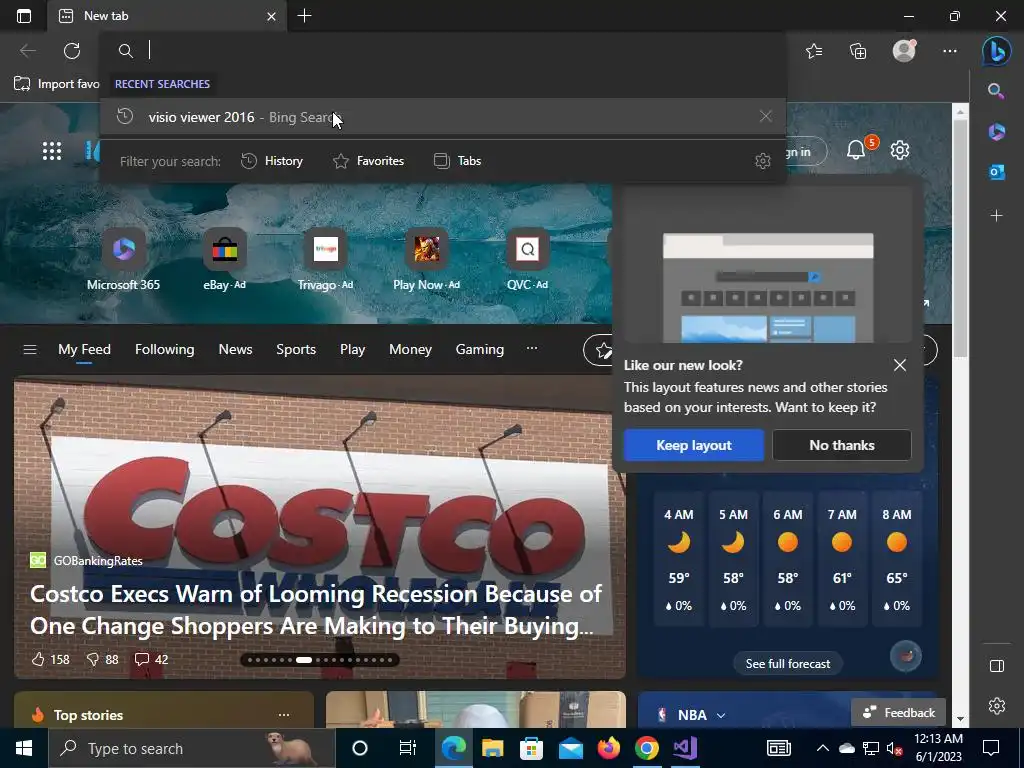Open search suggestion settings gear
The image size is (1024, 768).
click(763, 161)
